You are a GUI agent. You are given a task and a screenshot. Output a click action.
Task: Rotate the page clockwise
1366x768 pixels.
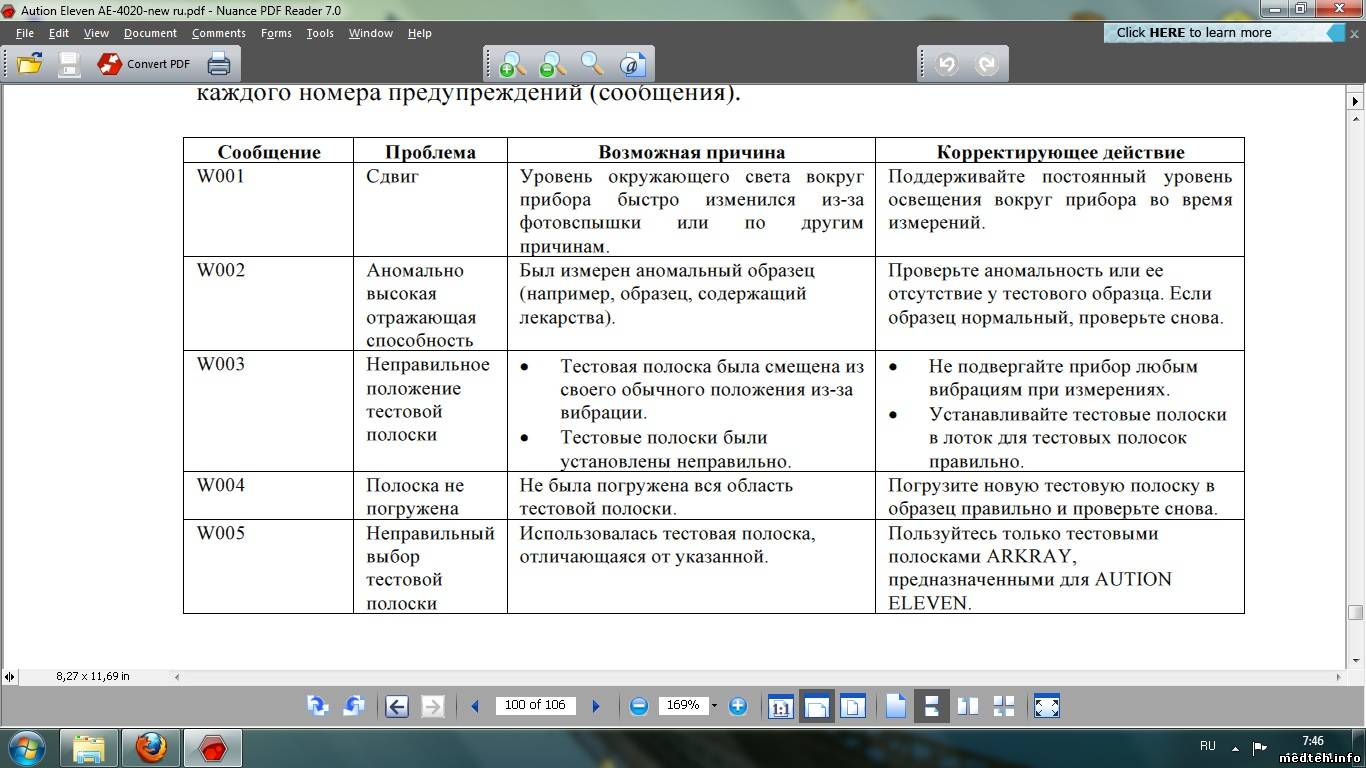[318, 706]
